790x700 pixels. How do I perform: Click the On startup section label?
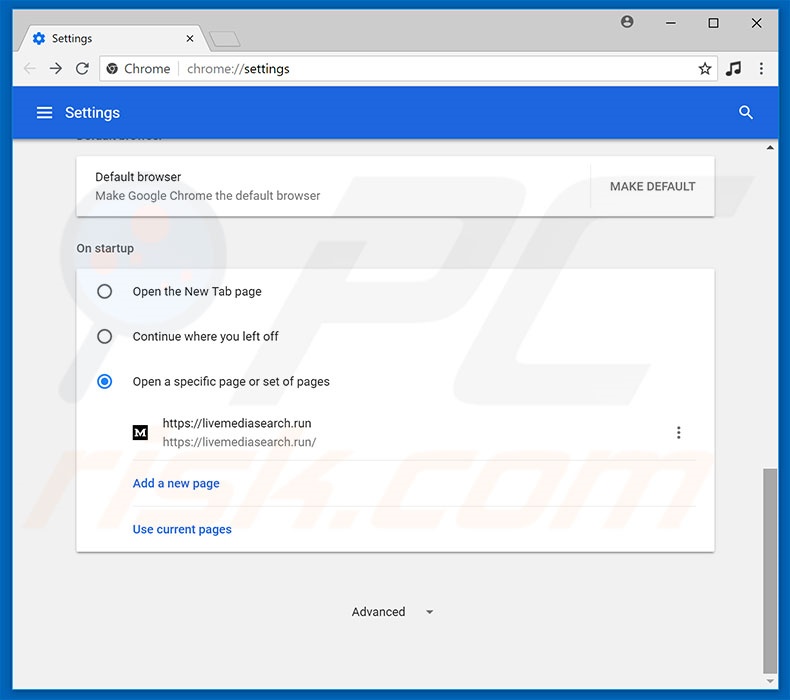click(105, 248)
